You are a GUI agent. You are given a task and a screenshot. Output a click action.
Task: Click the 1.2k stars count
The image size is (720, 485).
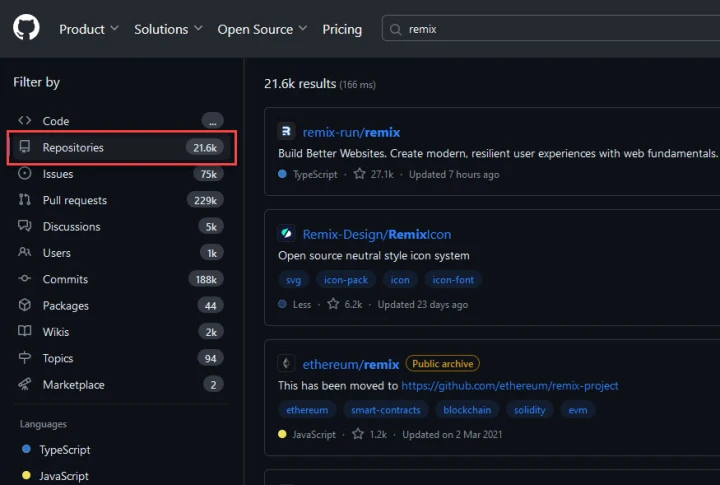coord(378,434)
